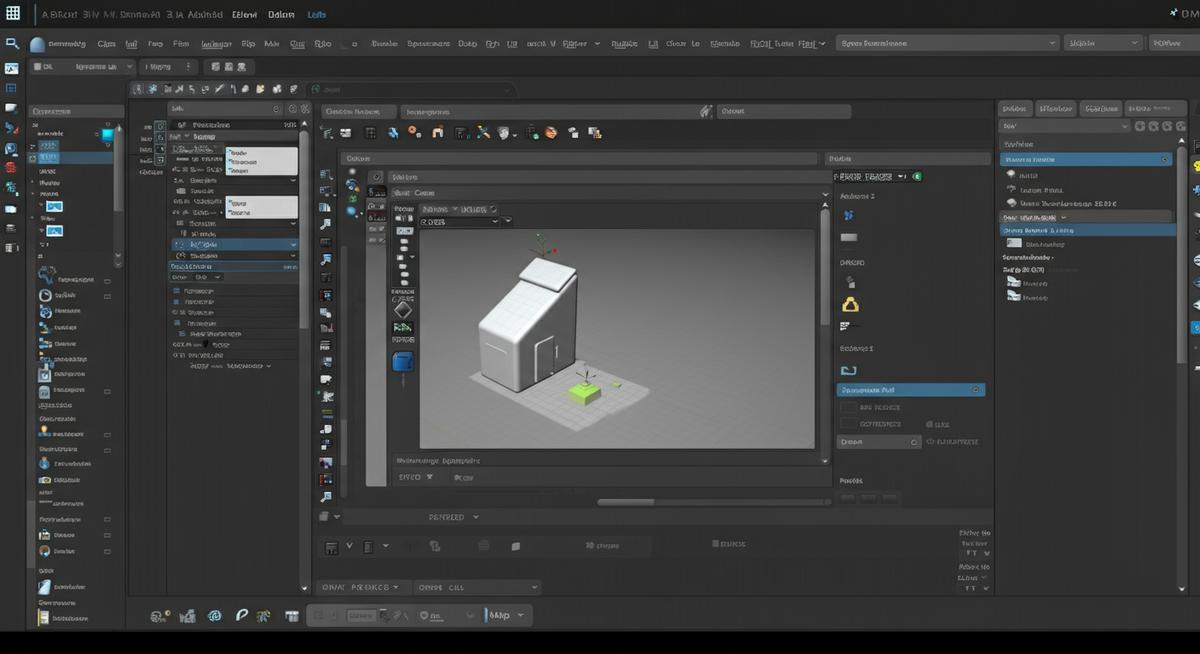This screenshot has height=654, width=1200.
Task: Click the gray color swatch in the properties panel
Action: (x=849, y=238)
